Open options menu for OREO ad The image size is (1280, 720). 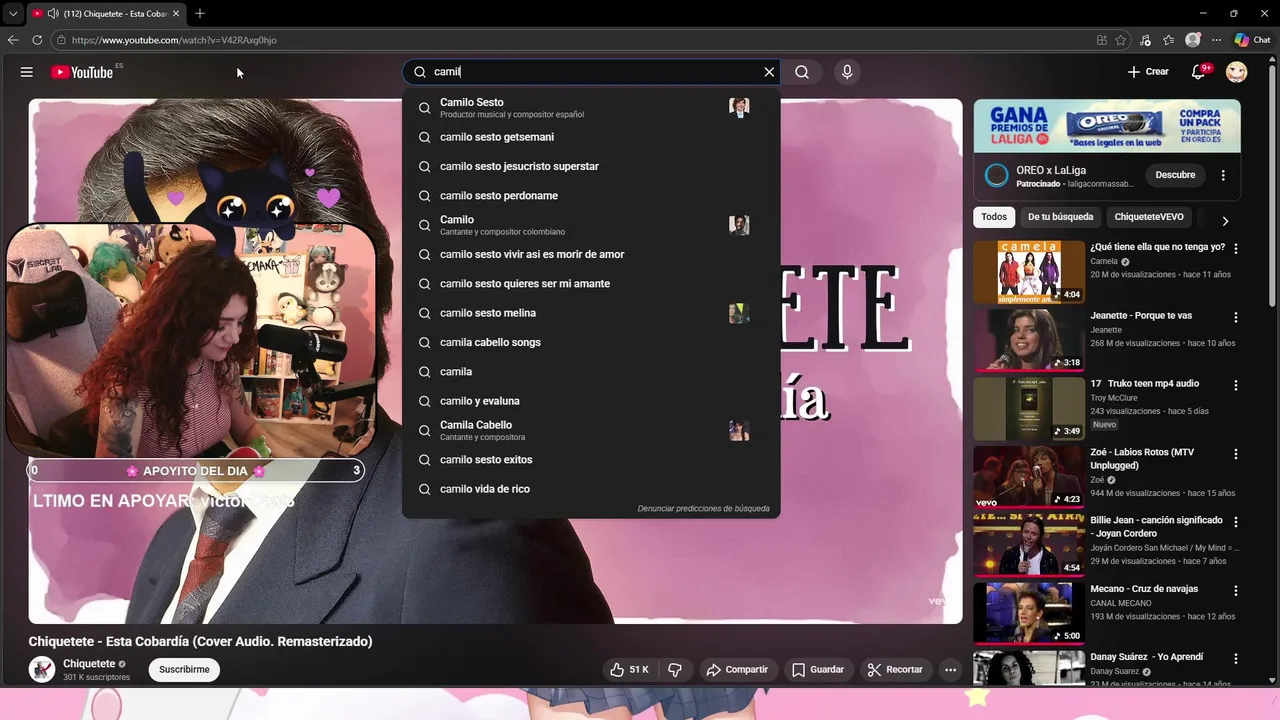click(x=1223, y=175)
